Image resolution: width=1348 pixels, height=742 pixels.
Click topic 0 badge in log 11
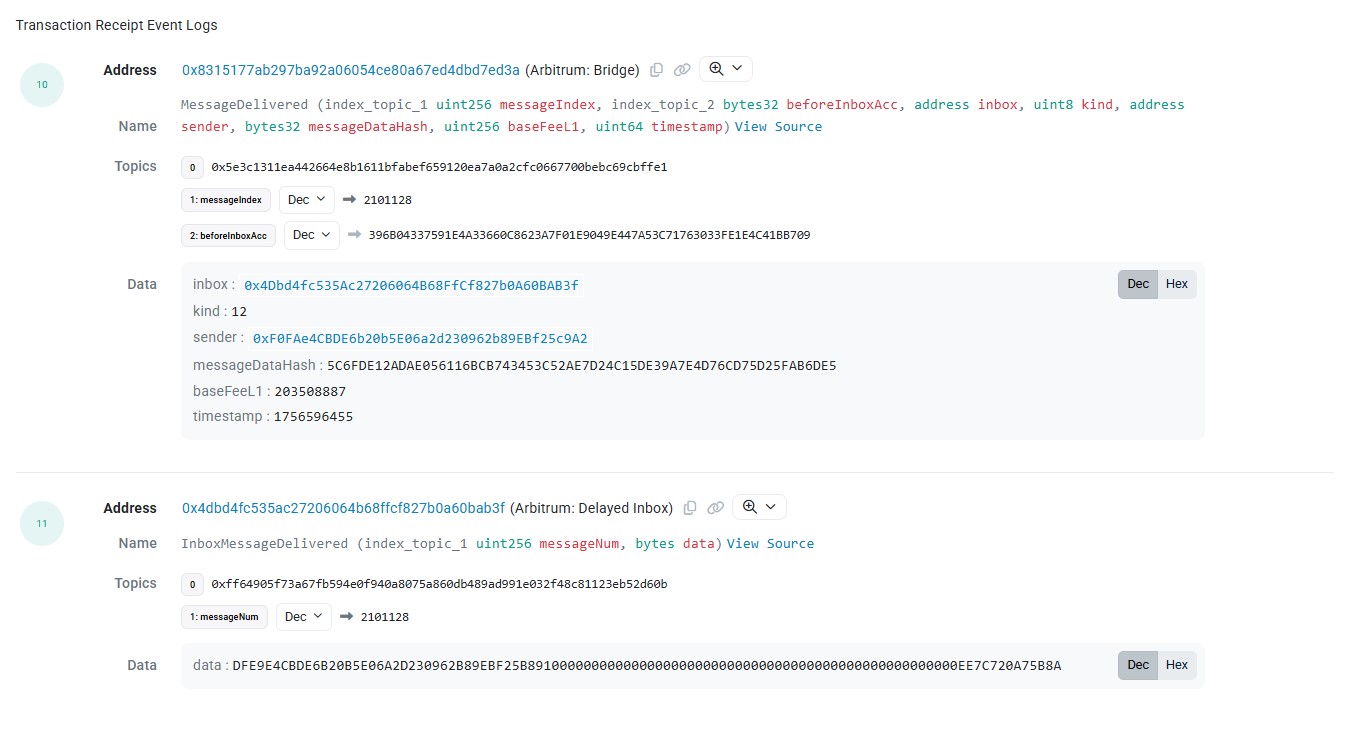(x=192, y=584)
